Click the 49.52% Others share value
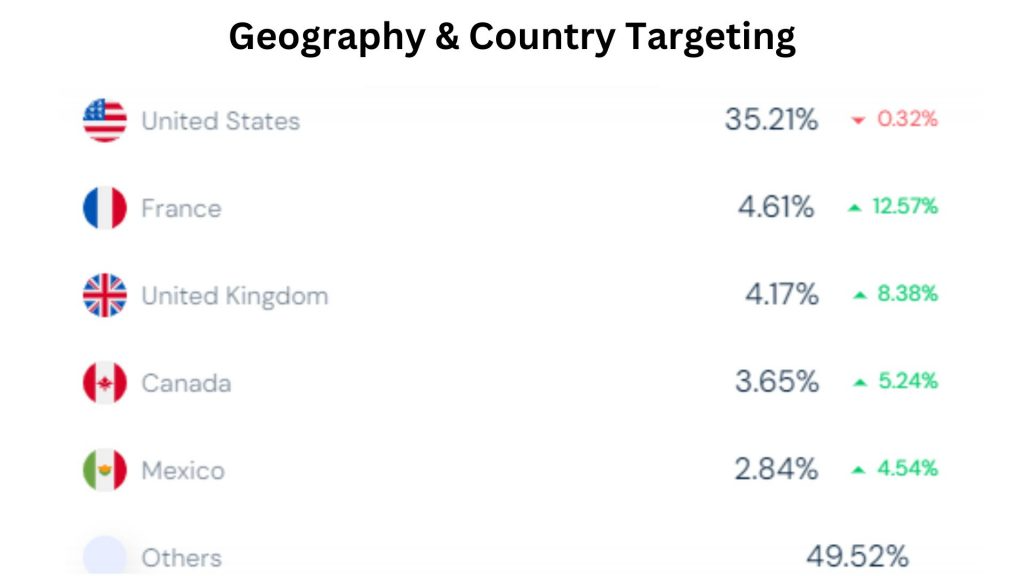Screen dimensions: 1024x576 coord(857,556)
